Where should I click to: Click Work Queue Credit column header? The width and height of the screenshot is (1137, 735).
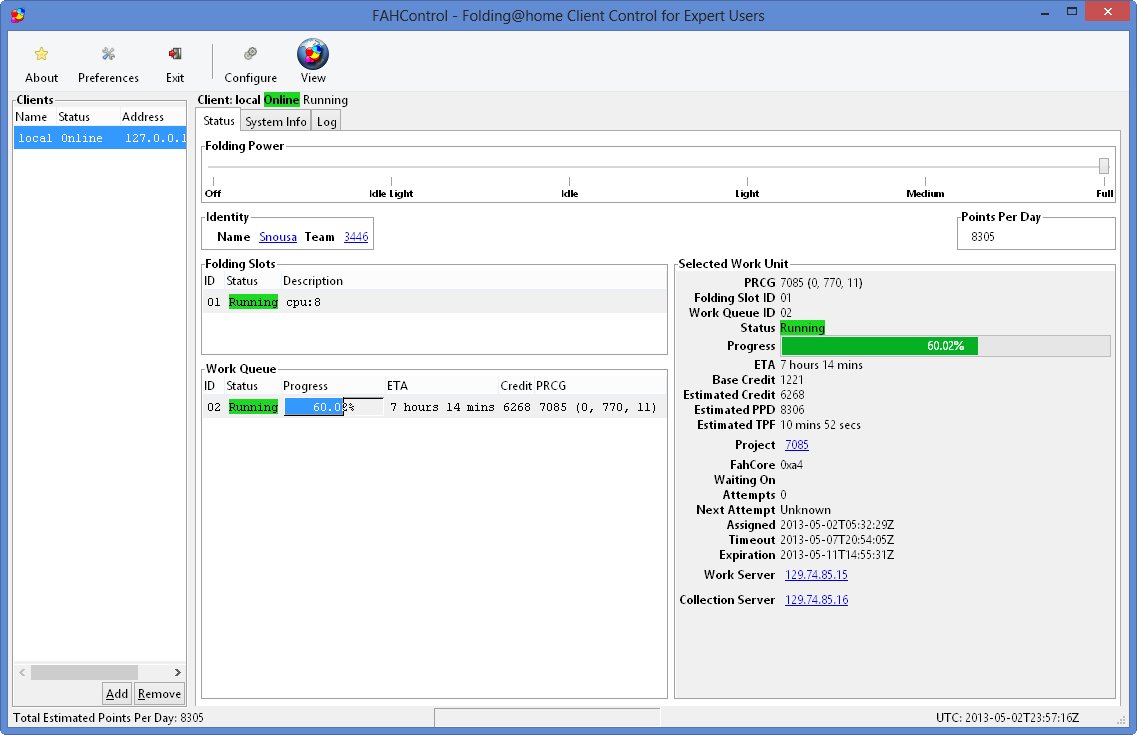coord(516,386)
